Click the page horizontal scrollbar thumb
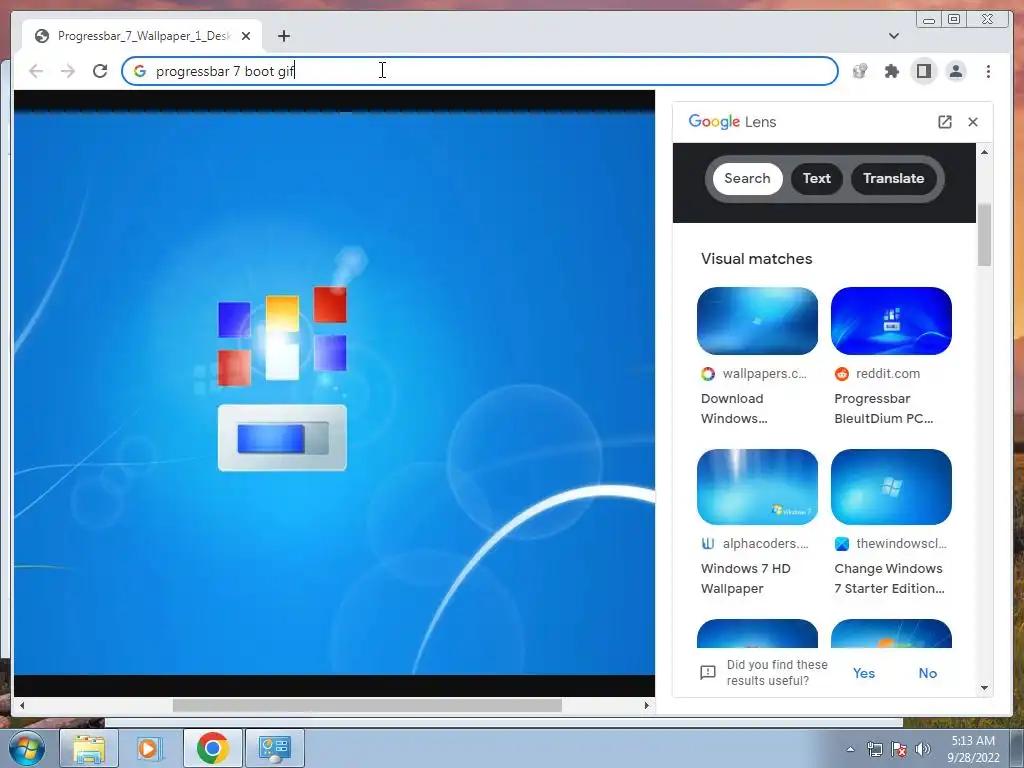This screenshot has width=1024, height=768. click(x=367, y=705)
